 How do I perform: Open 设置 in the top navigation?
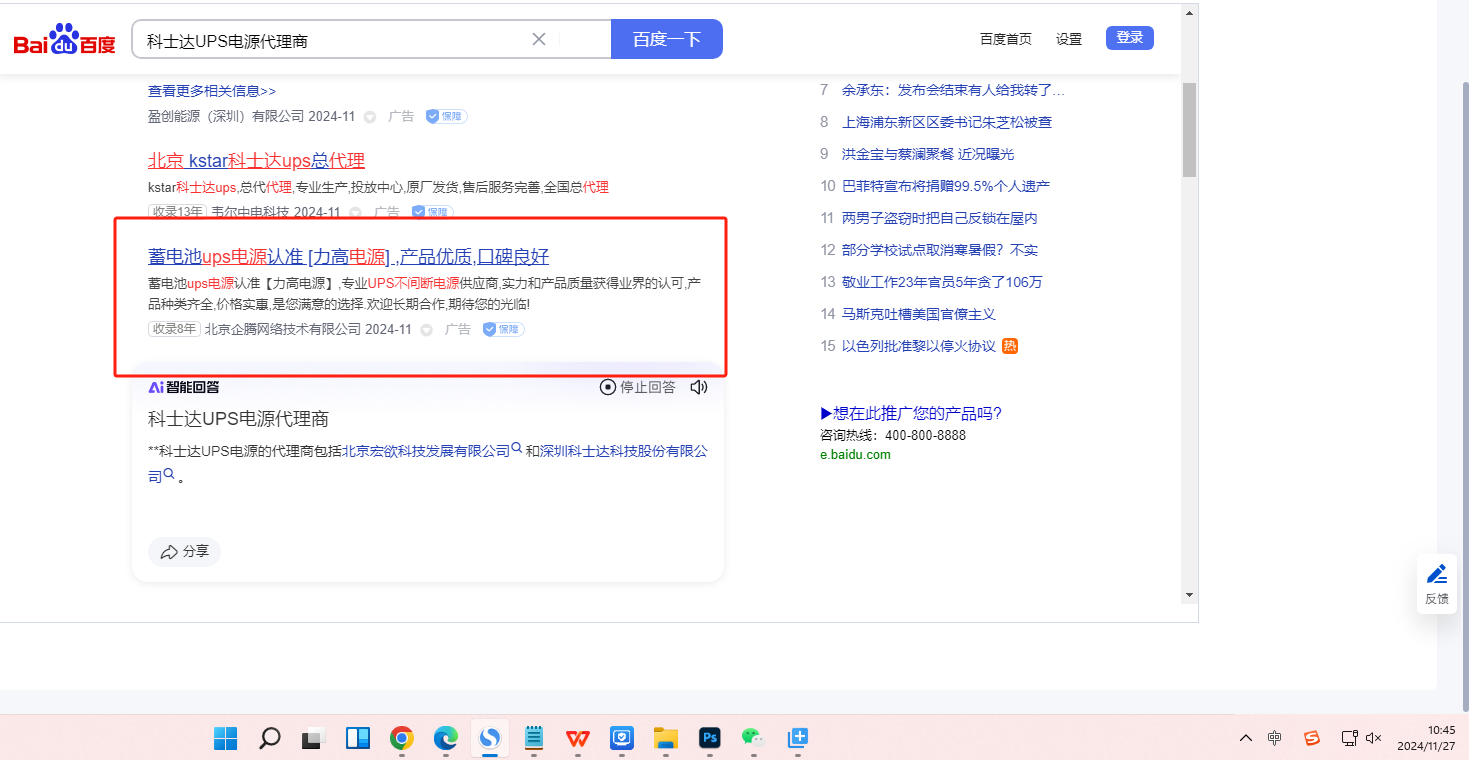click(1069, 39)
